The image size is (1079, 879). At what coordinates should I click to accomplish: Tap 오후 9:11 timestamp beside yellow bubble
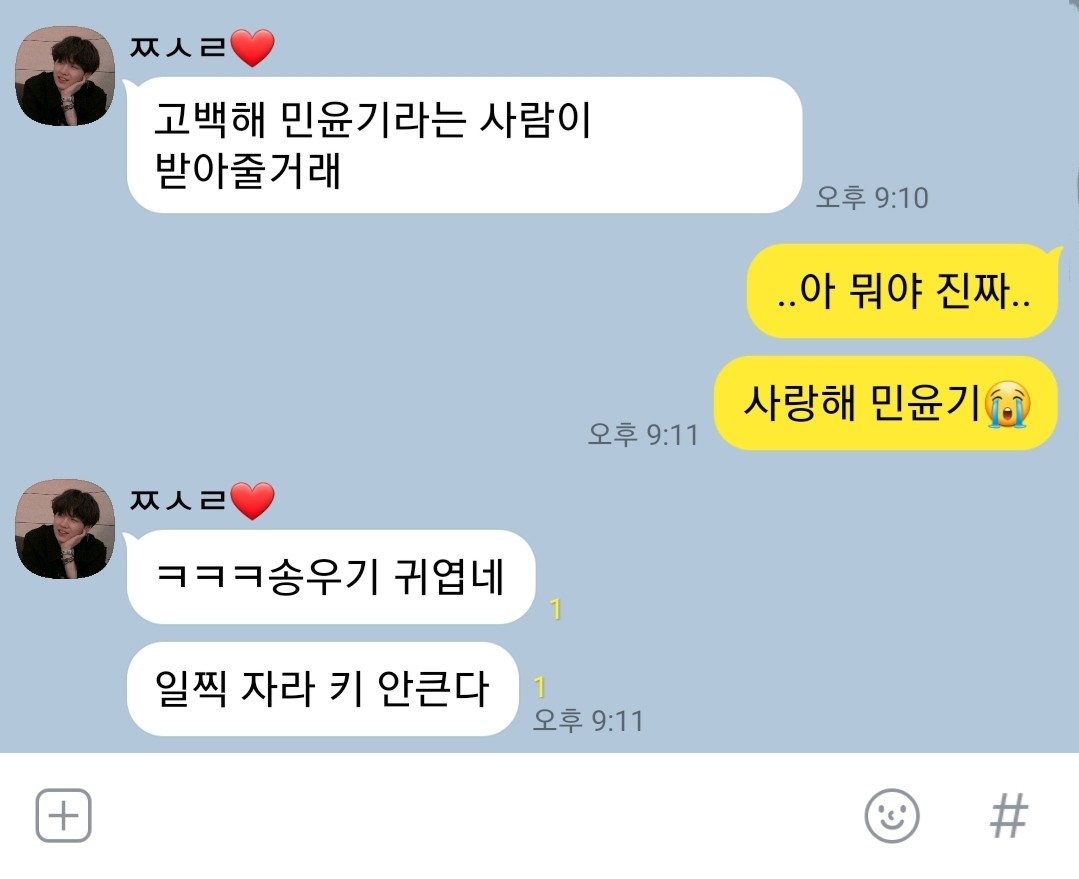[643, 435]
